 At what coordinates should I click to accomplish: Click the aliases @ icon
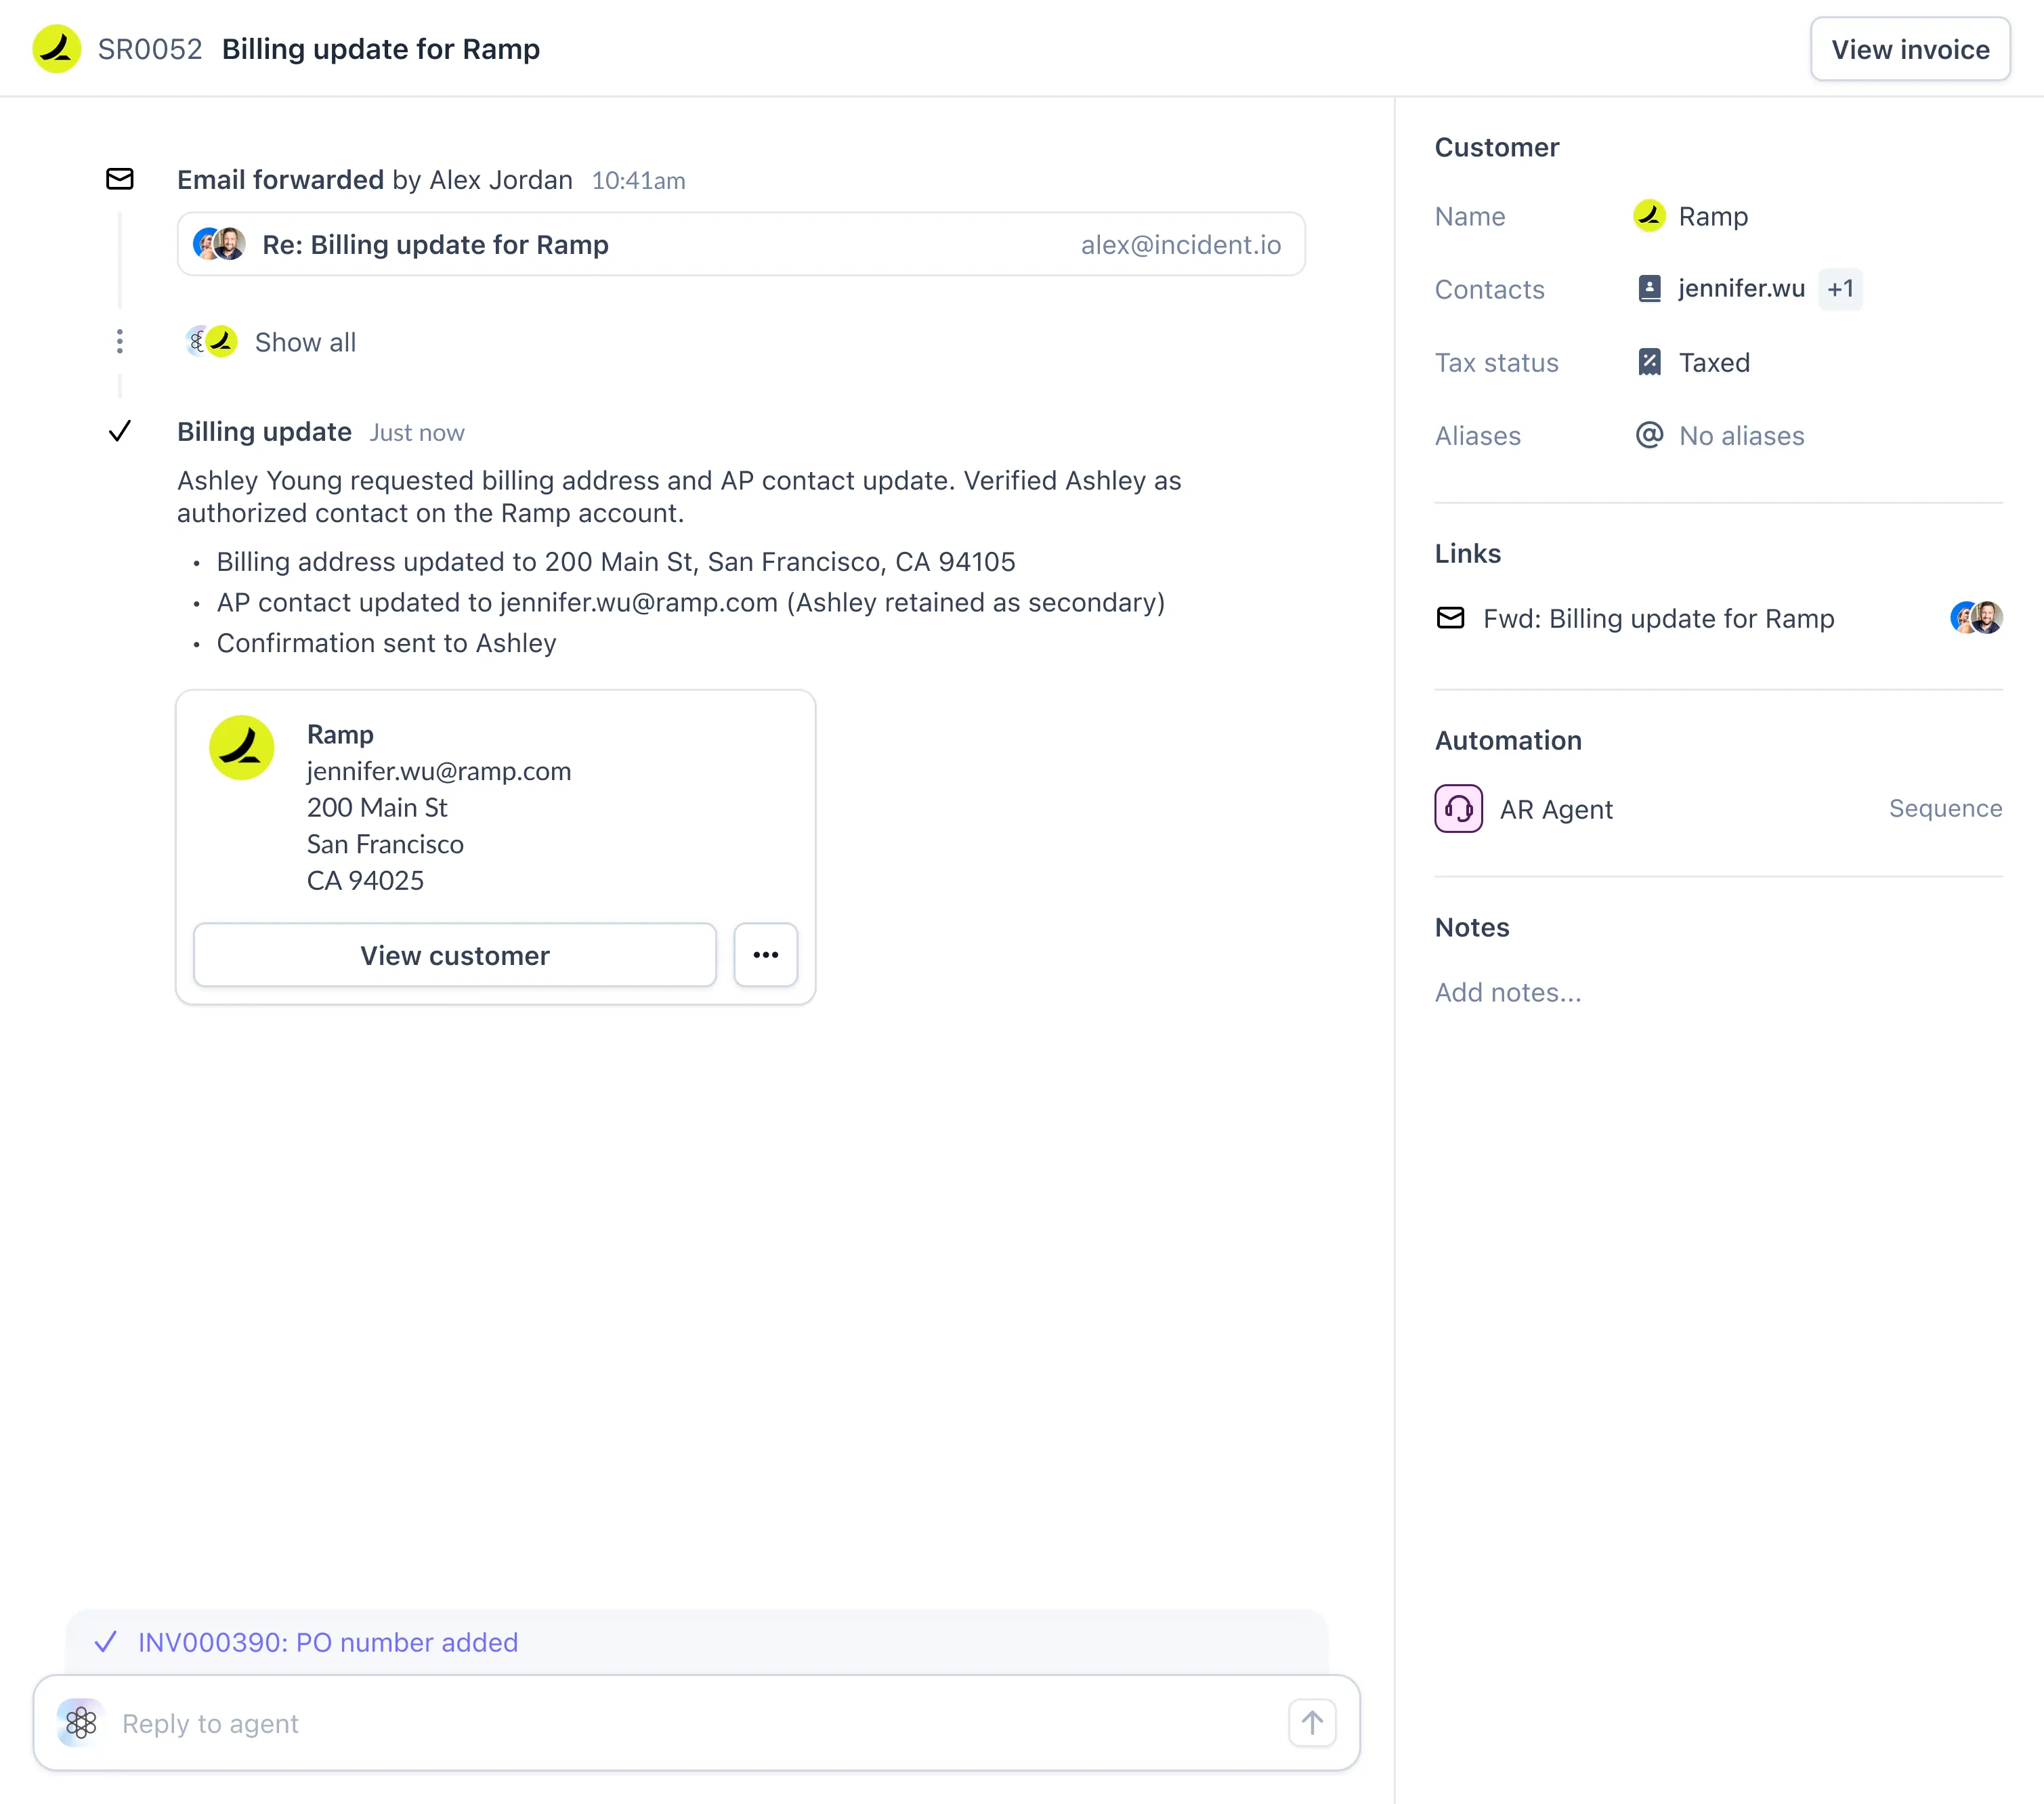point(1649,435)
